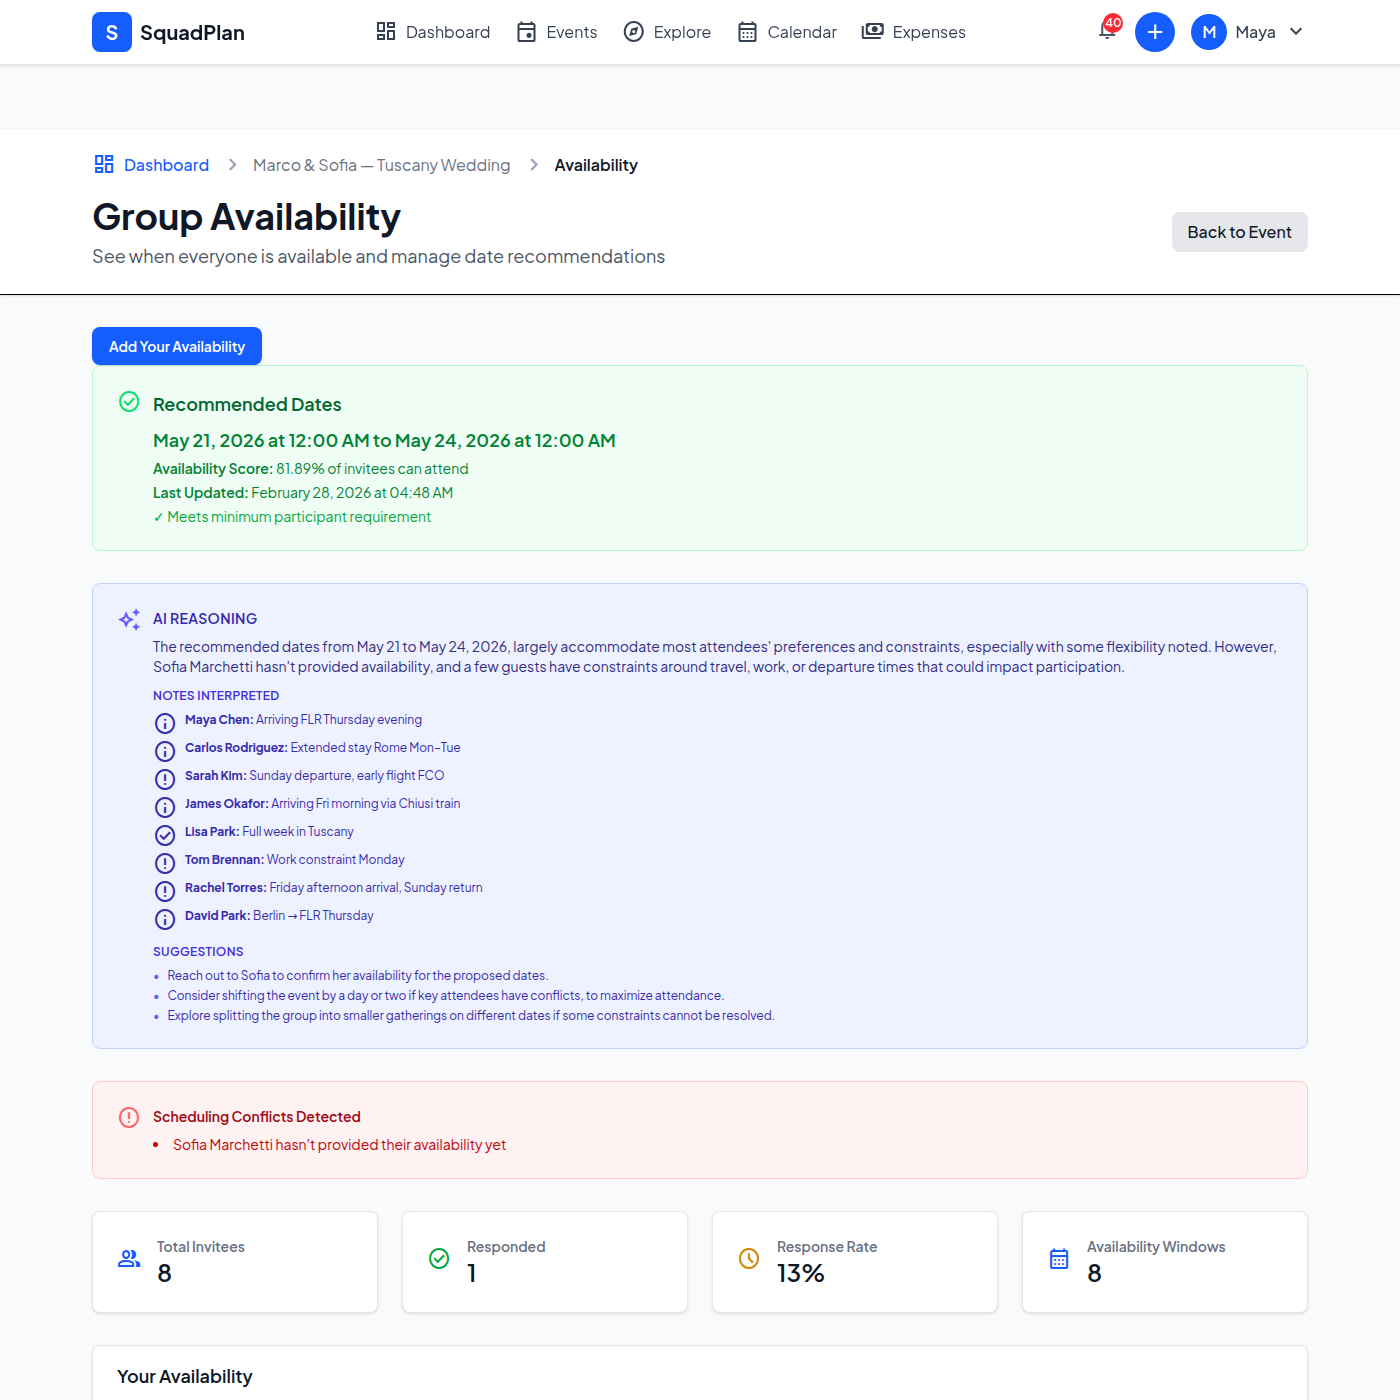Click the Availability Windows calendar icon
Image resolution: width=1400 pixels, height=1400 pixels.
1059,1259
